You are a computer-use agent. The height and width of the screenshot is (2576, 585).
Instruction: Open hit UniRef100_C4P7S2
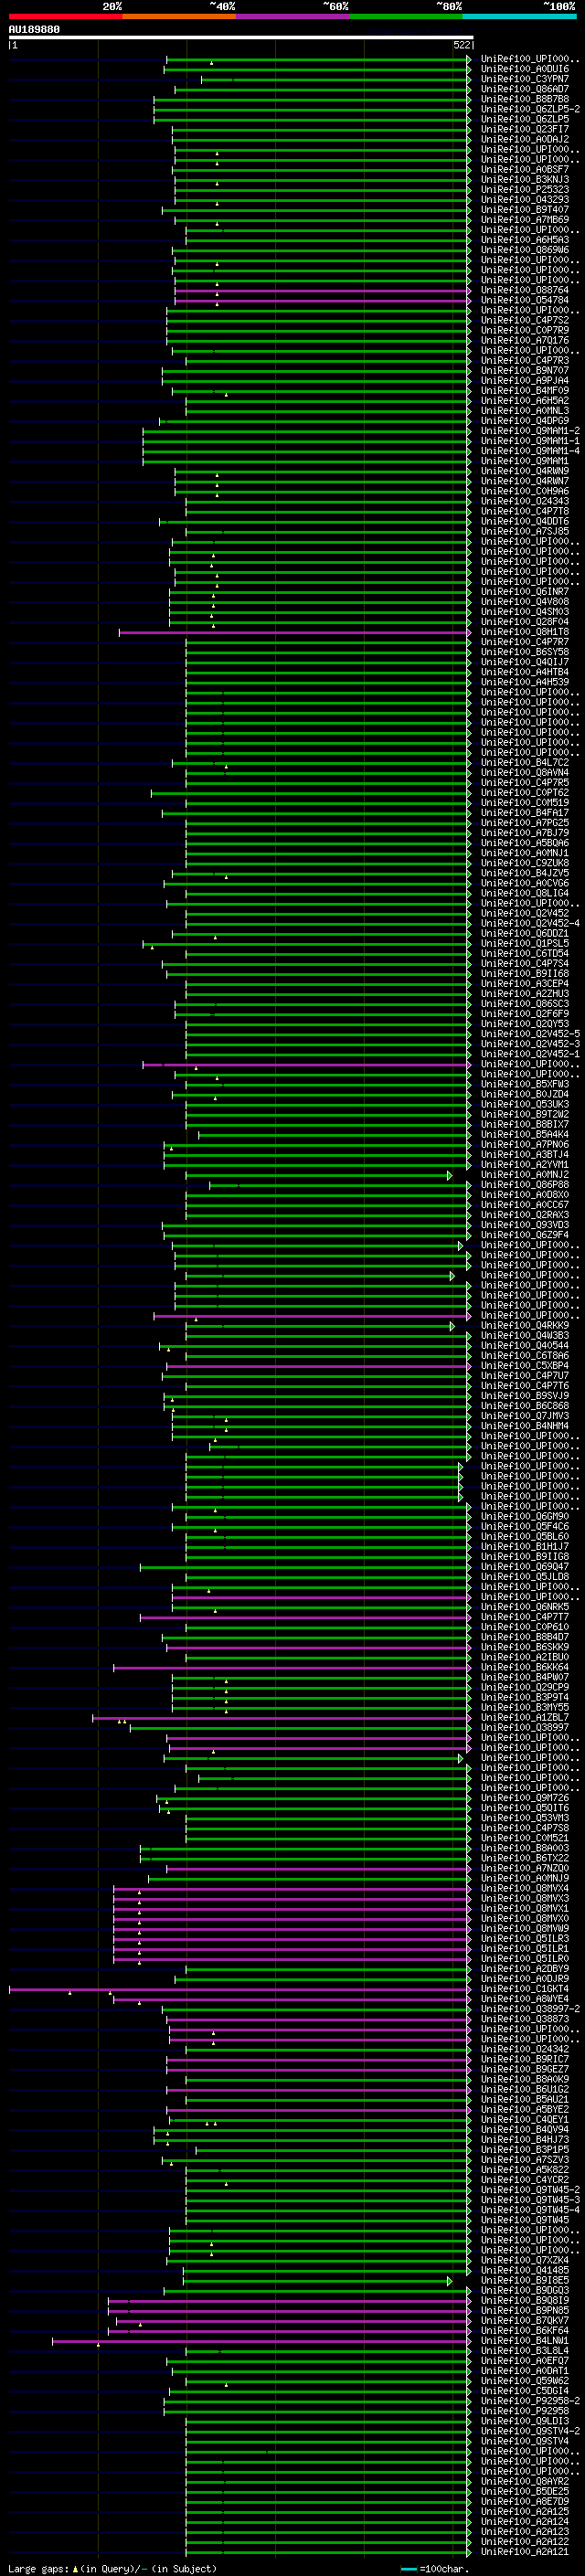tap(525, 320)
